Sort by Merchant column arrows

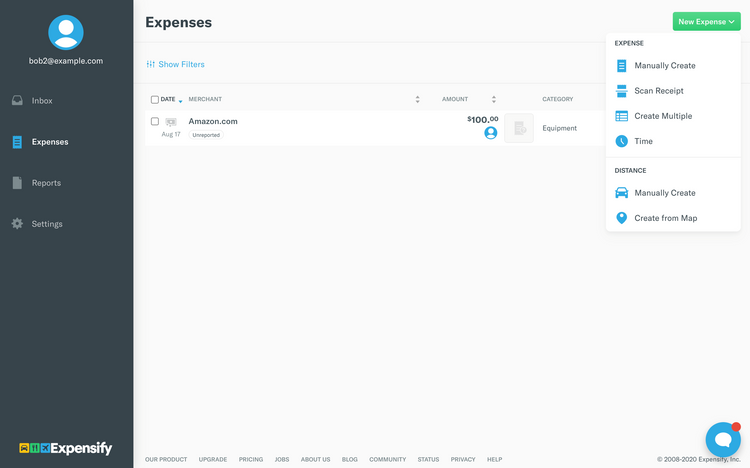(418, 99)
